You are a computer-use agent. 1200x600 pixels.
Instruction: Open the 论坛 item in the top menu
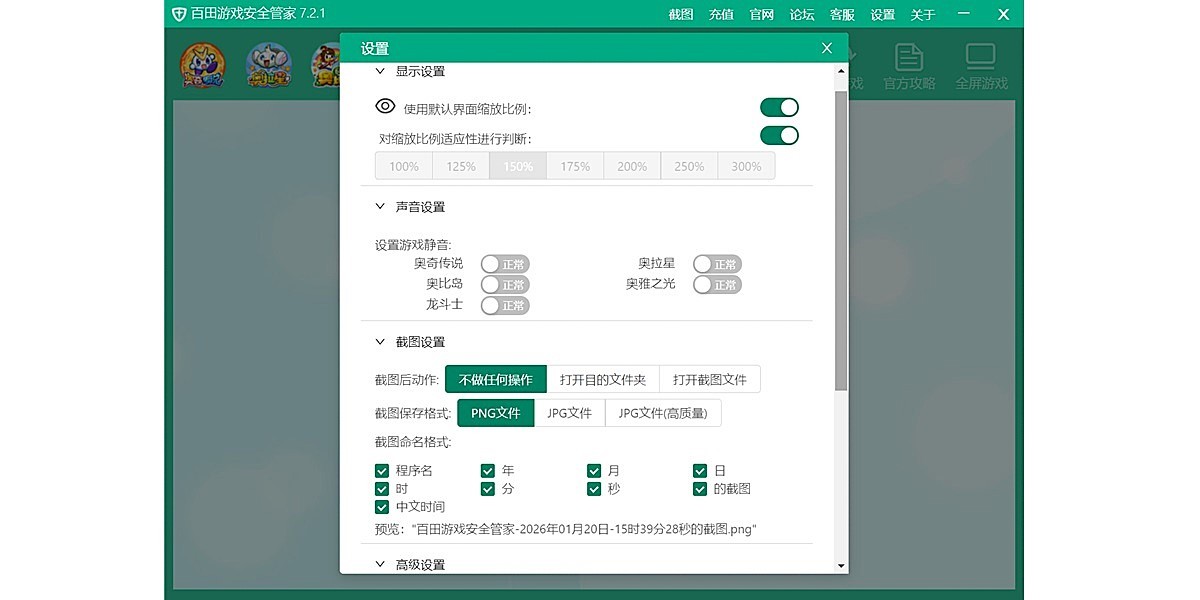(x=802, y=14)
